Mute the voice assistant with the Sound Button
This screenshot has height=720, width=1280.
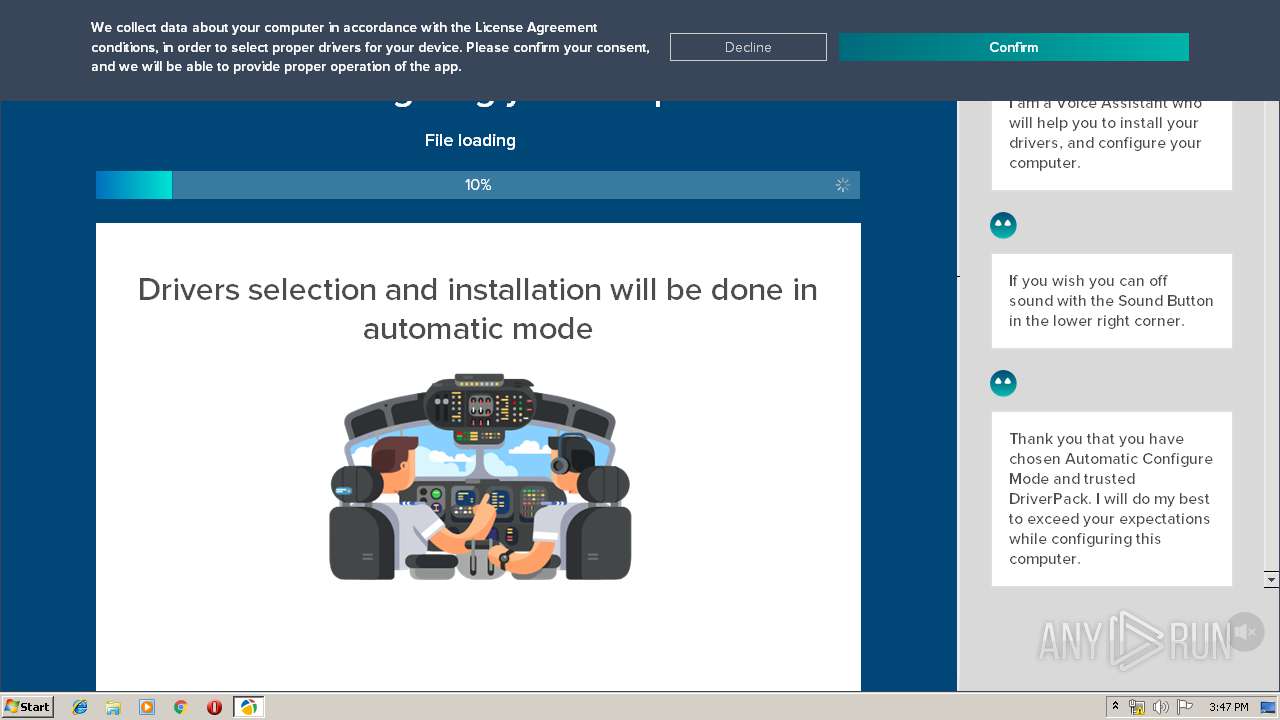[1245, 632]
